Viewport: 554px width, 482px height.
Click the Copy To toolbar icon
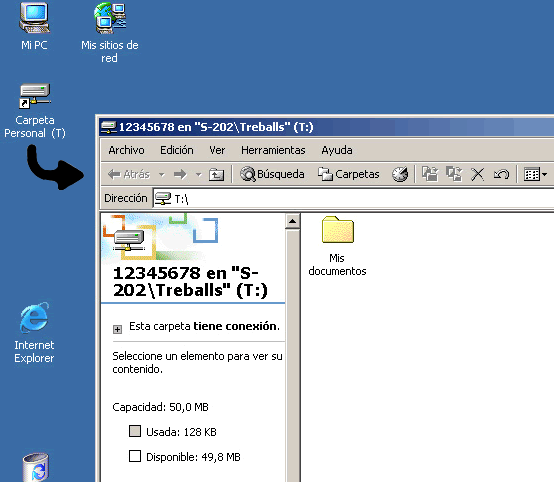click(x=454, y=174)
